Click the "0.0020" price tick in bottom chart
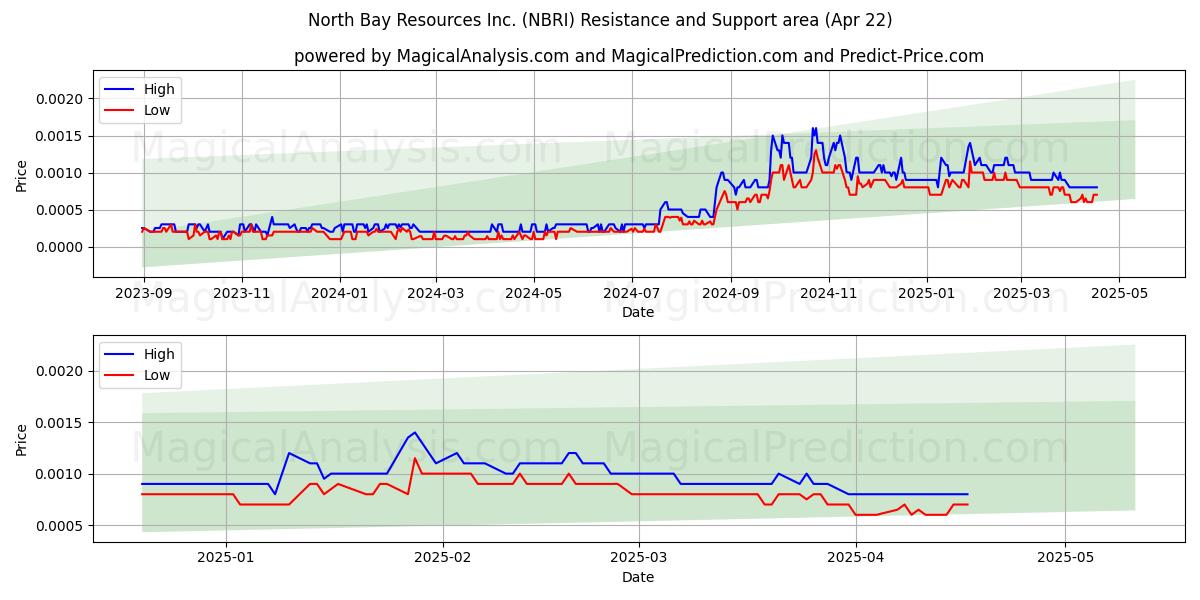Screen dimensions: 1200x600 [62, 371]
